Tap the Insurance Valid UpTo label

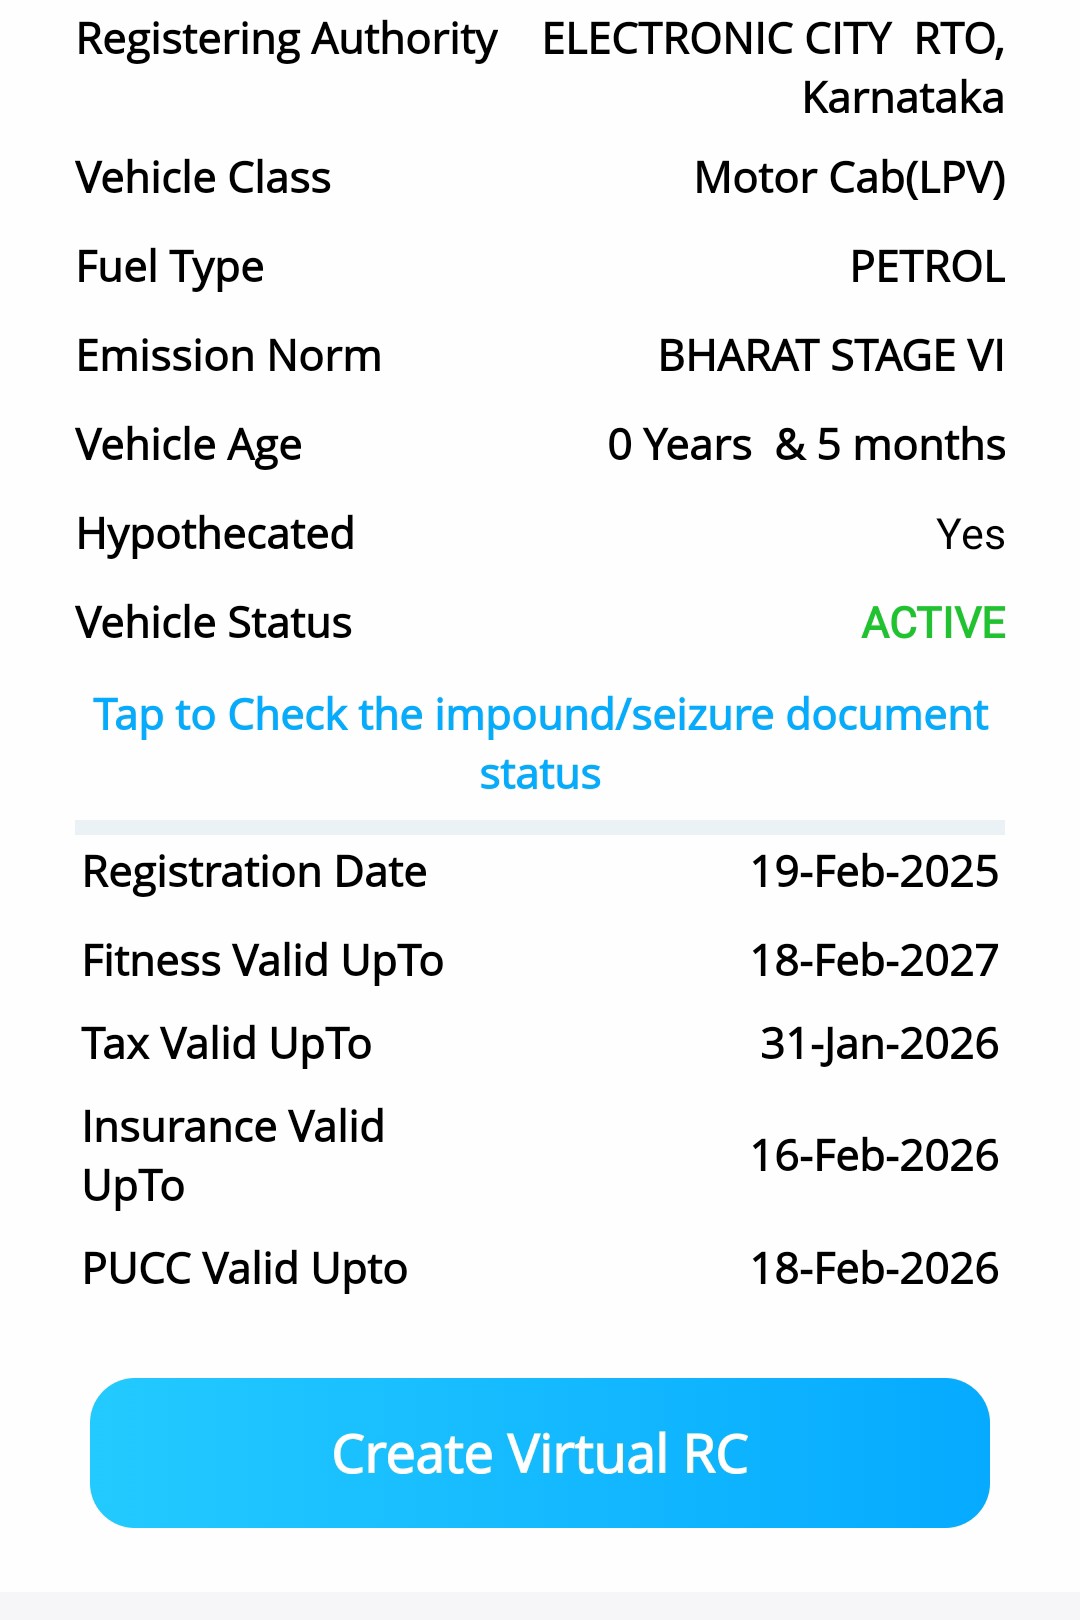(233, 1156)
